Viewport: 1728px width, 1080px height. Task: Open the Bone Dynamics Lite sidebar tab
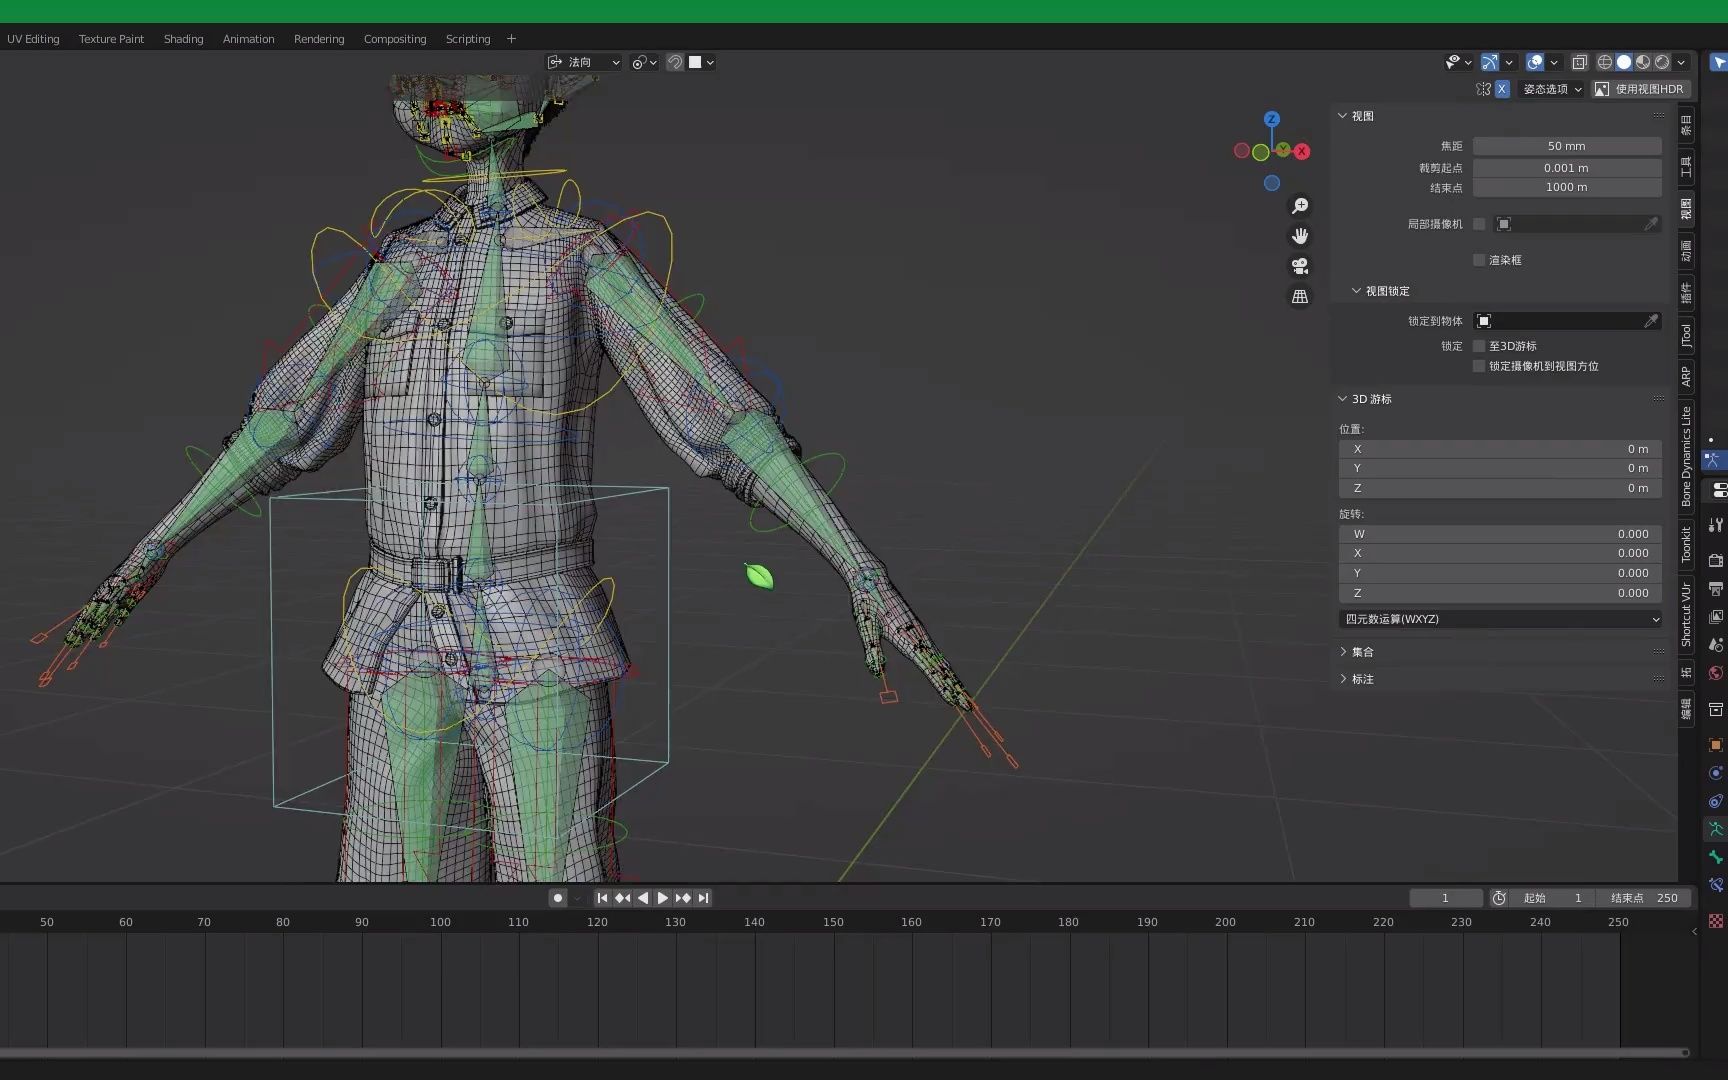click(x=1686, y=456)
